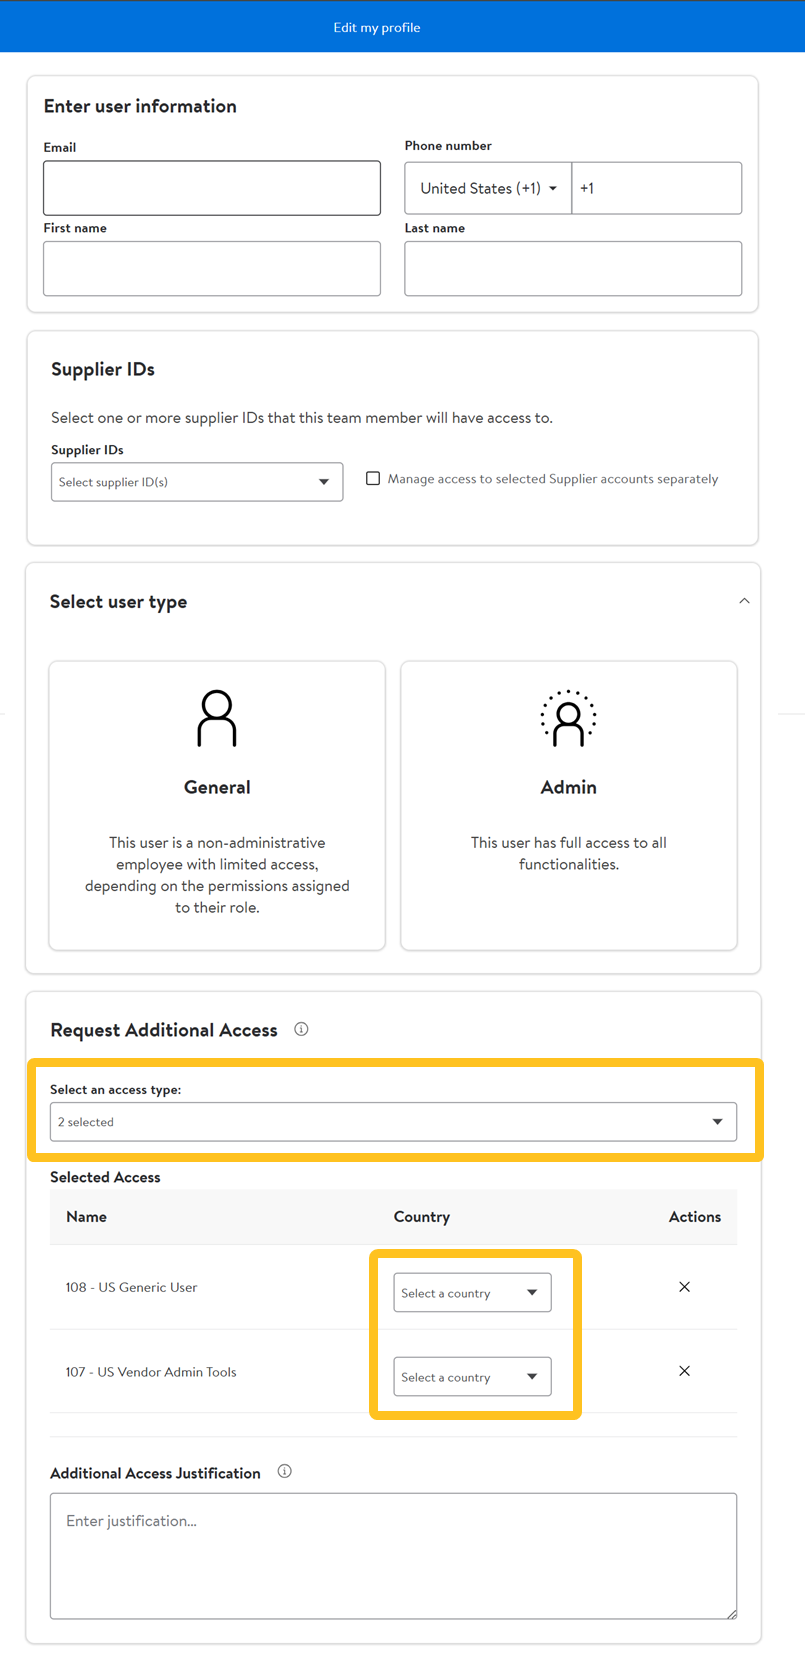Click the Email input field
This screenshot has width=805, height=1664.
pos(212,188)
